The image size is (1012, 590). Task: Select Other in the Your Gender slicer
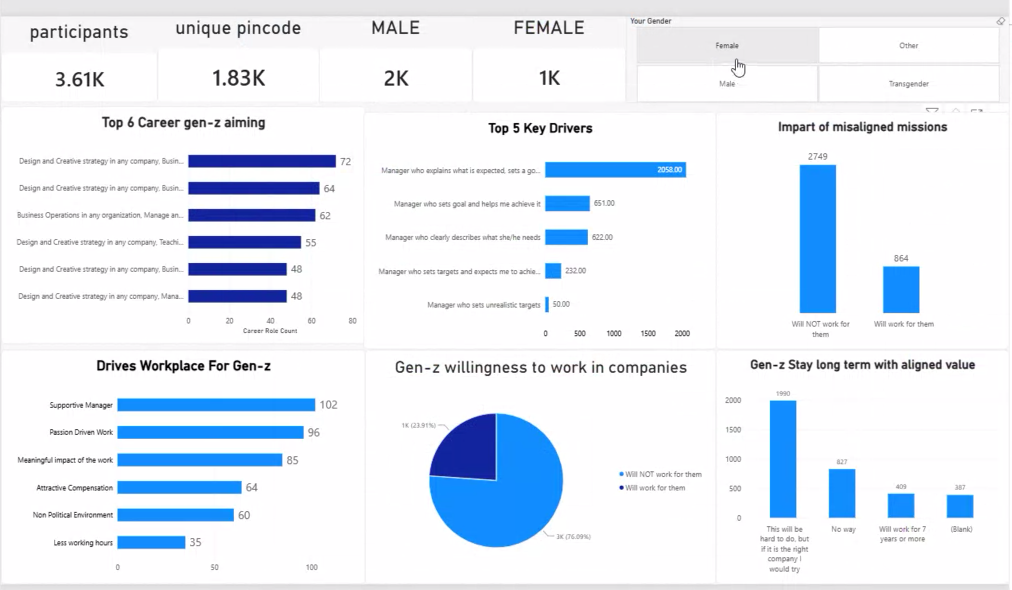point(909,46)
